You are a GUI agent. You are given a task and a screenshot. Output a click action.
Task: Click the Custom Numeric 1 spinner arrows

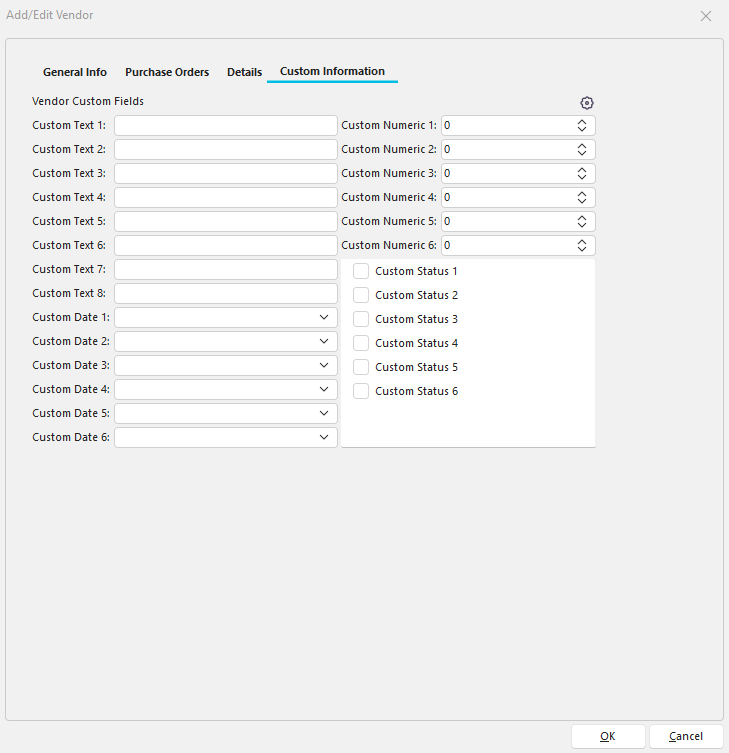point(582,126)
